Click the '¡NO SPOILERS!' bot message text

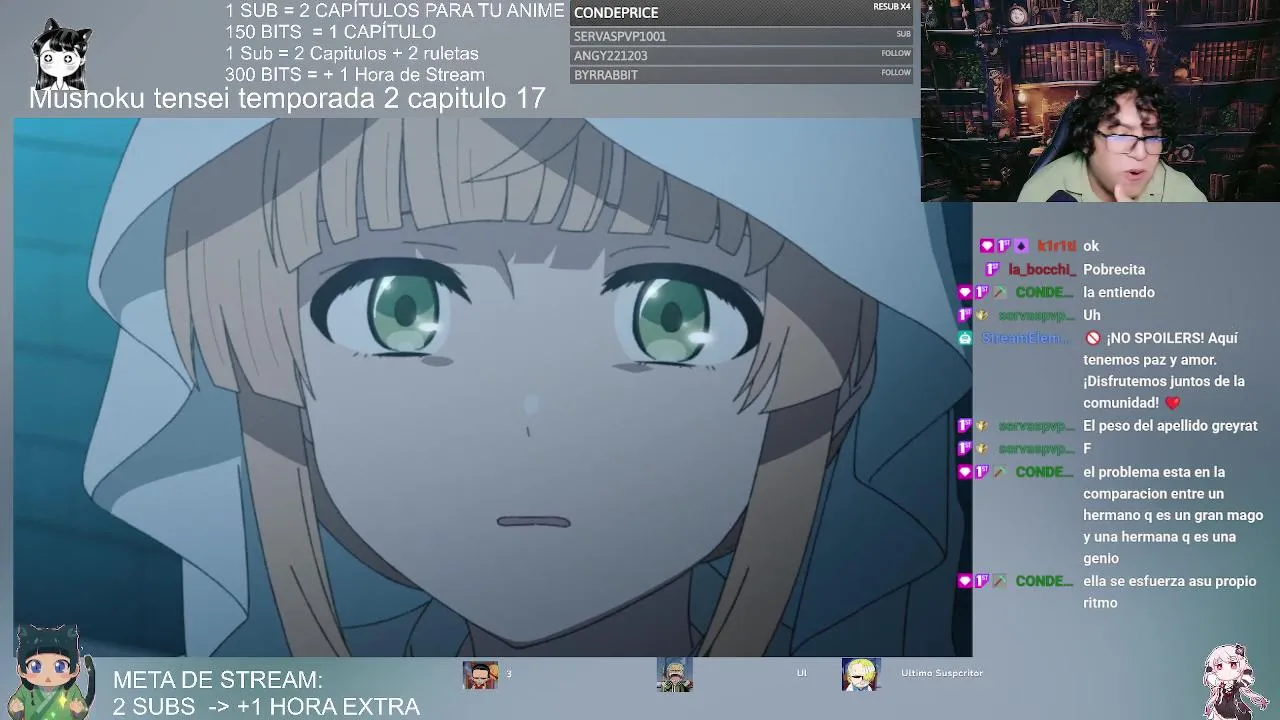1164,370
